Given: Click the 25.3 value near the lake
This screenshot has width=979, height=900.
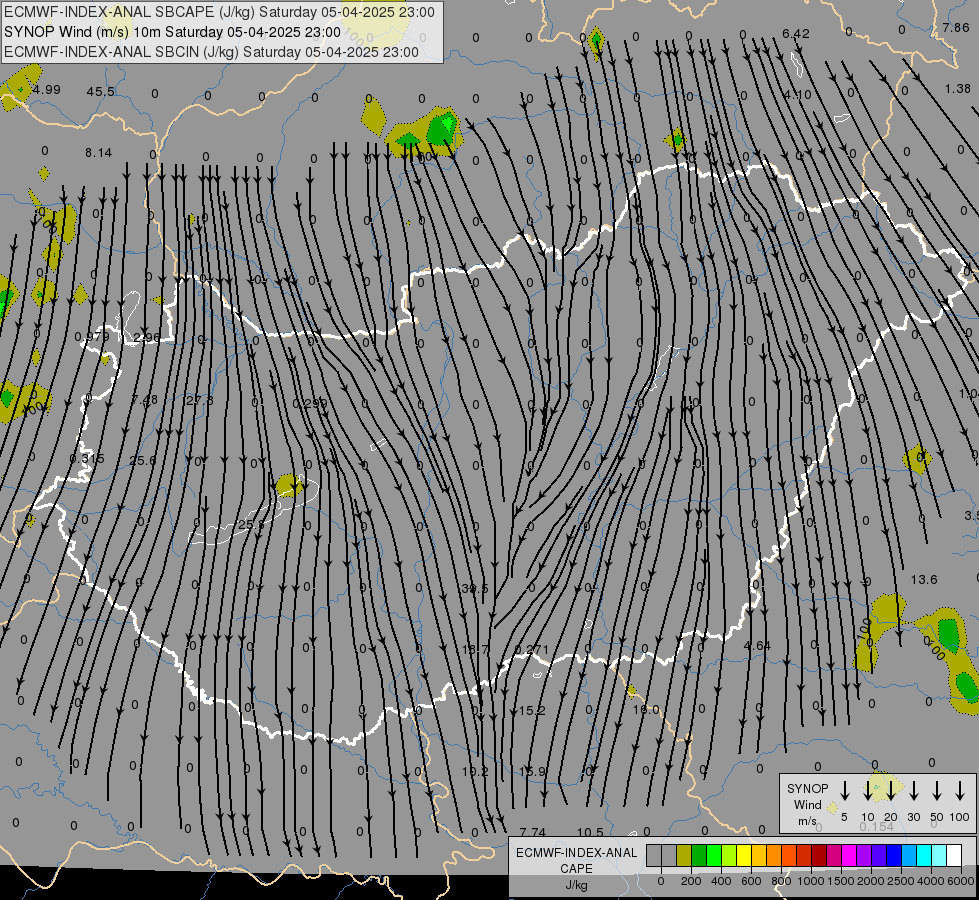Looking at the screenshot, I should 252,525.
